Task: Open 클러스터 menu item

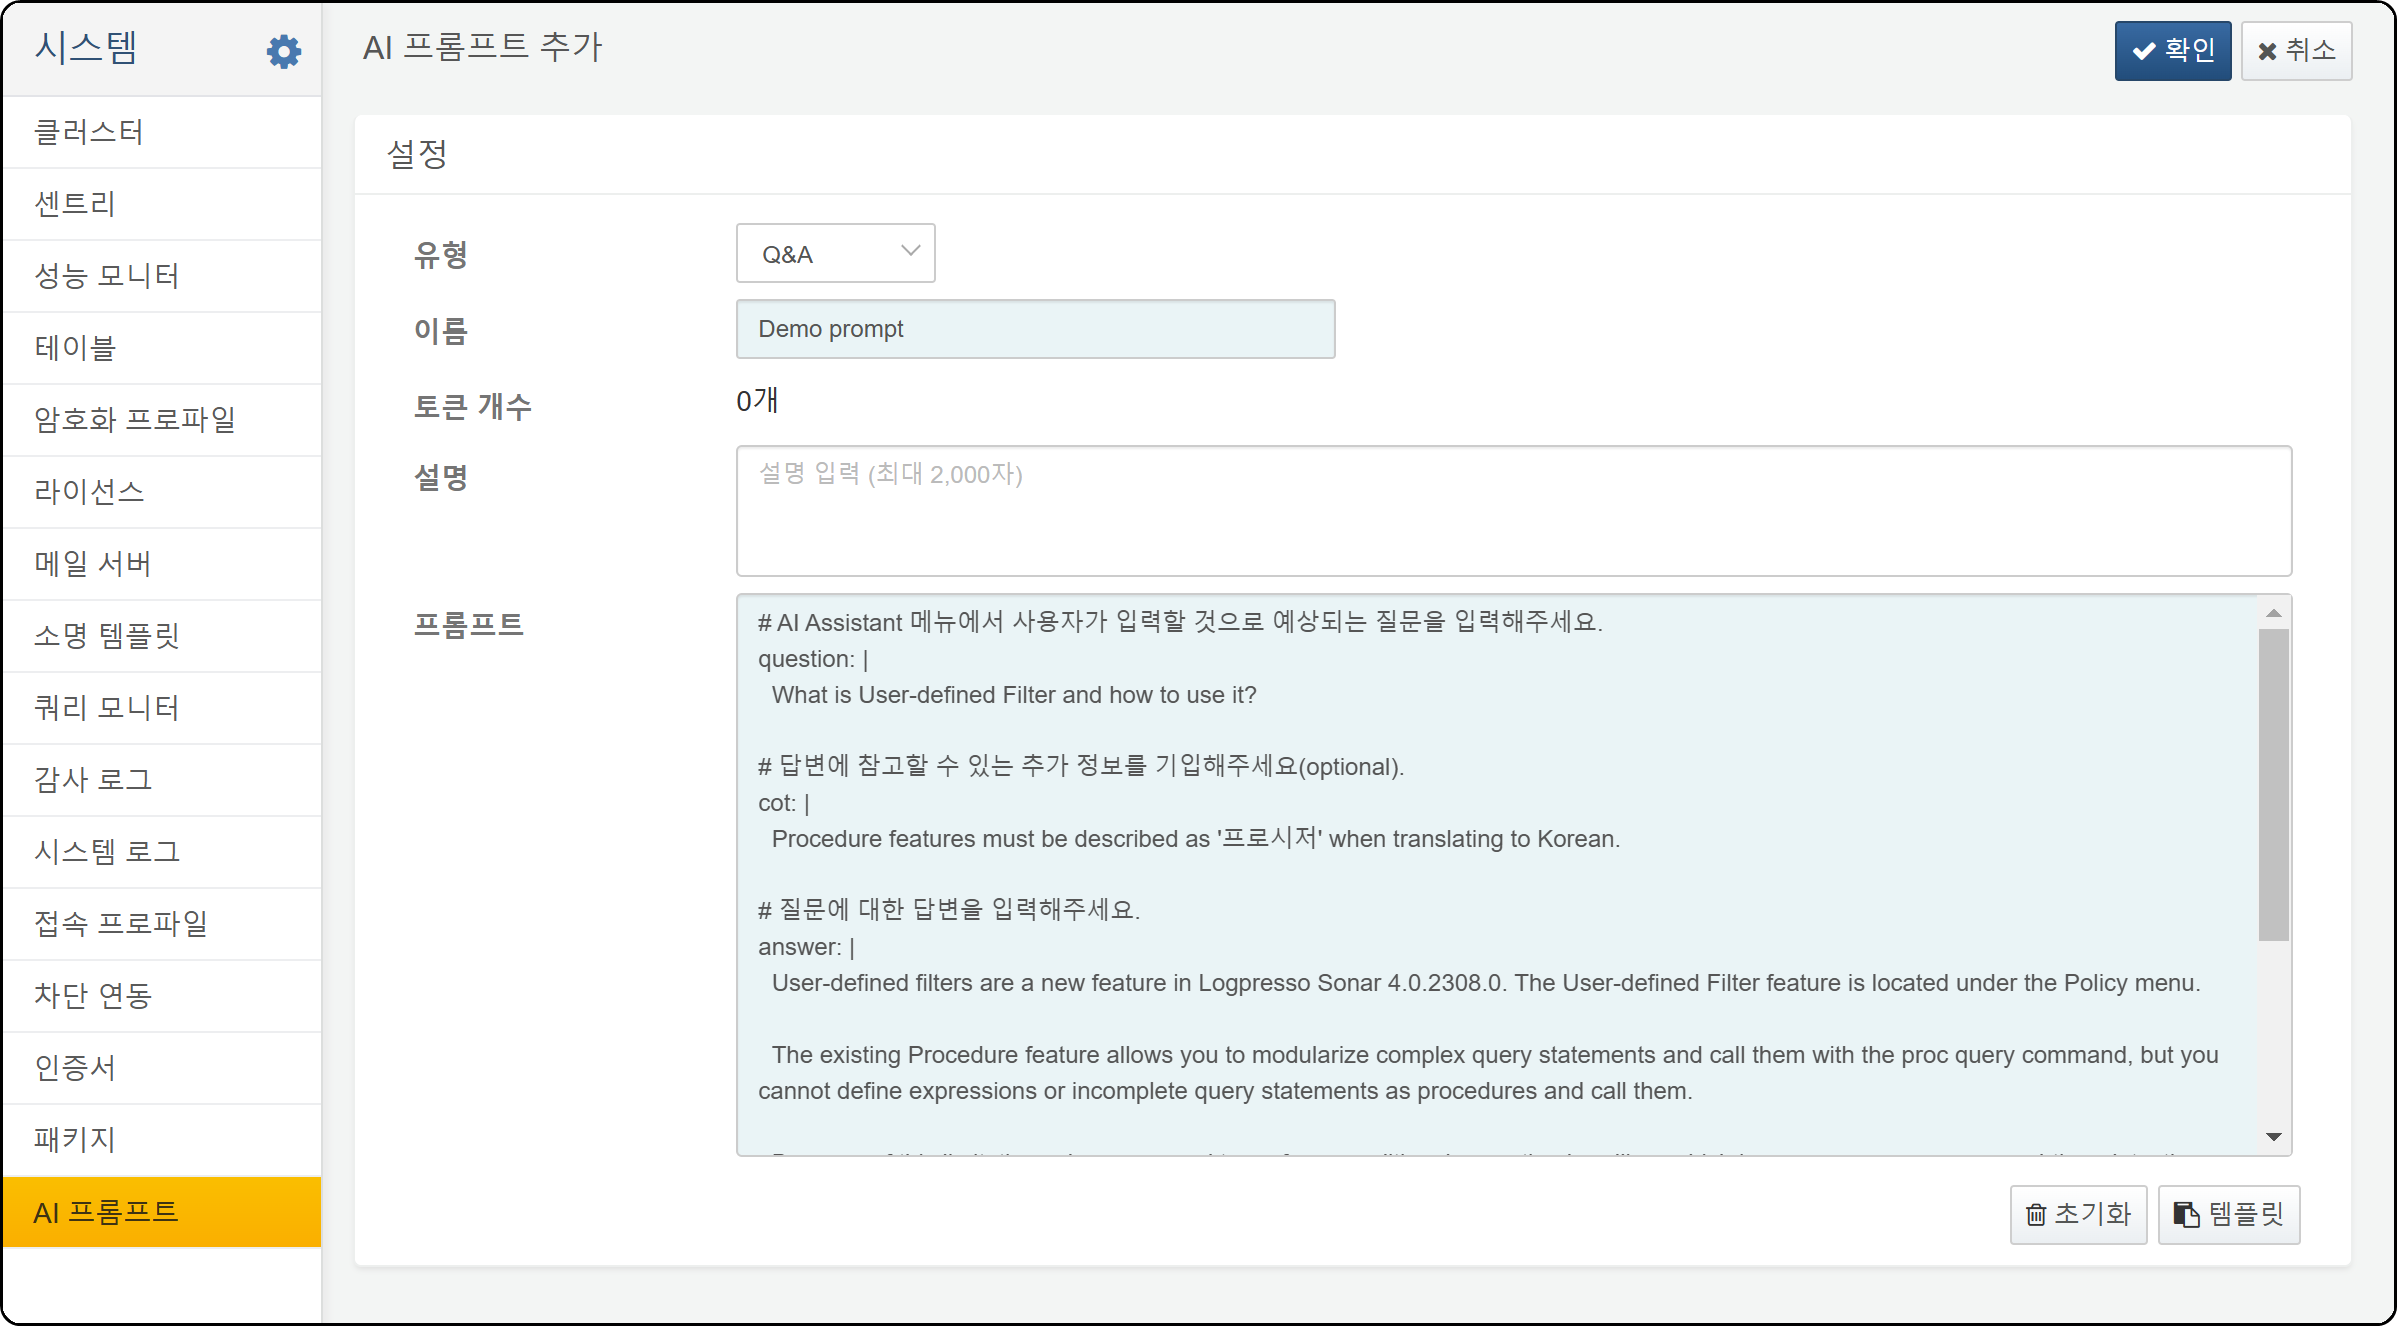Action: (x=162, y=132)
